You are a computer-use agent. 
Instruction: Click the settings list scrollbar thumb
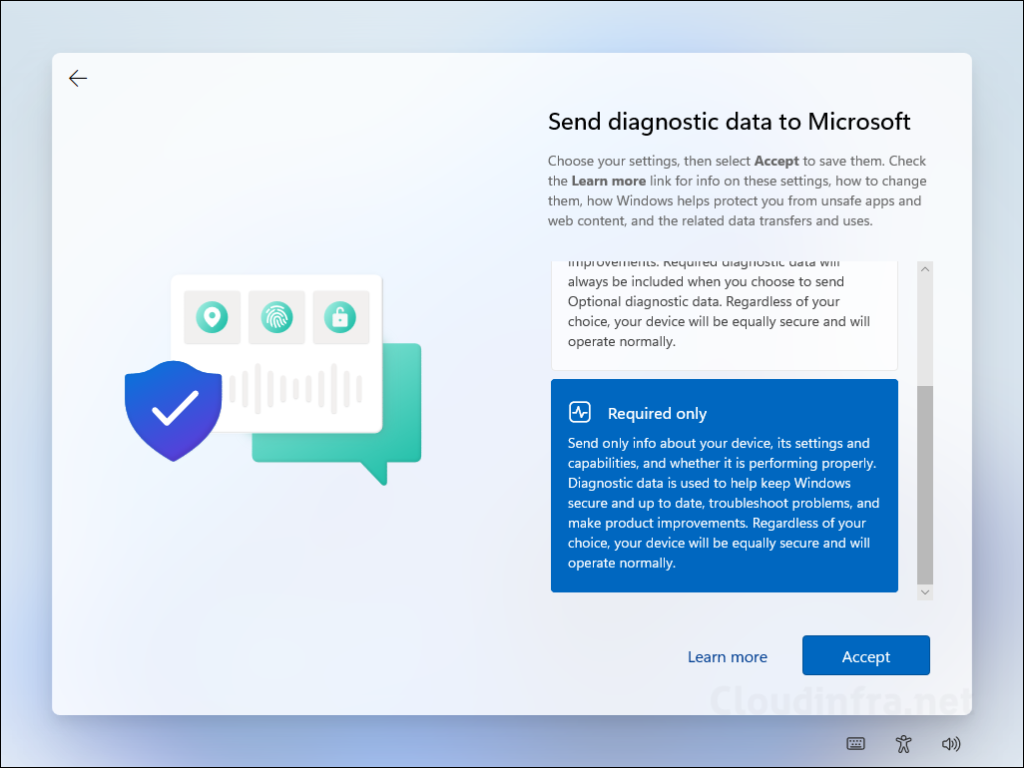pyautogui.click(x=925, y=484)
